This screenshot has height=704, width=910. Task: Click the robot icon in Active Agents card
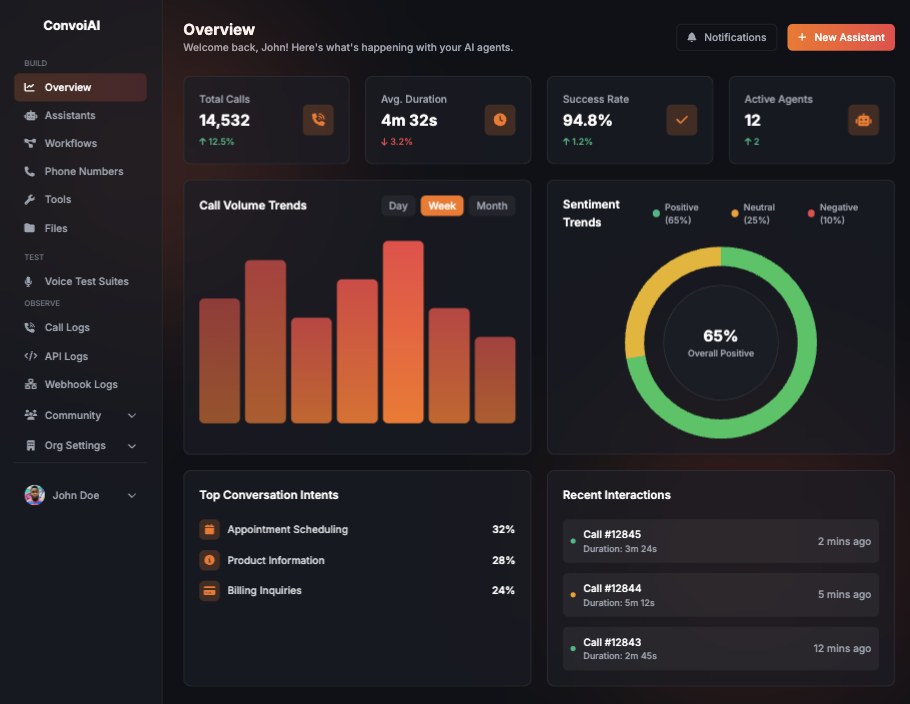863,120
